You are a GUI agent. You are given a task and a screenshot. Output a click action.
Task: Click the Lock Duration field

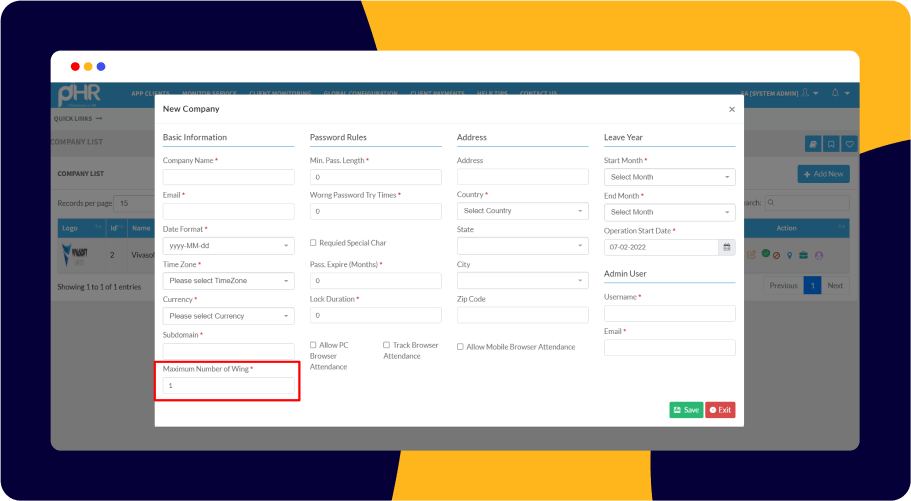click(375, 315)
